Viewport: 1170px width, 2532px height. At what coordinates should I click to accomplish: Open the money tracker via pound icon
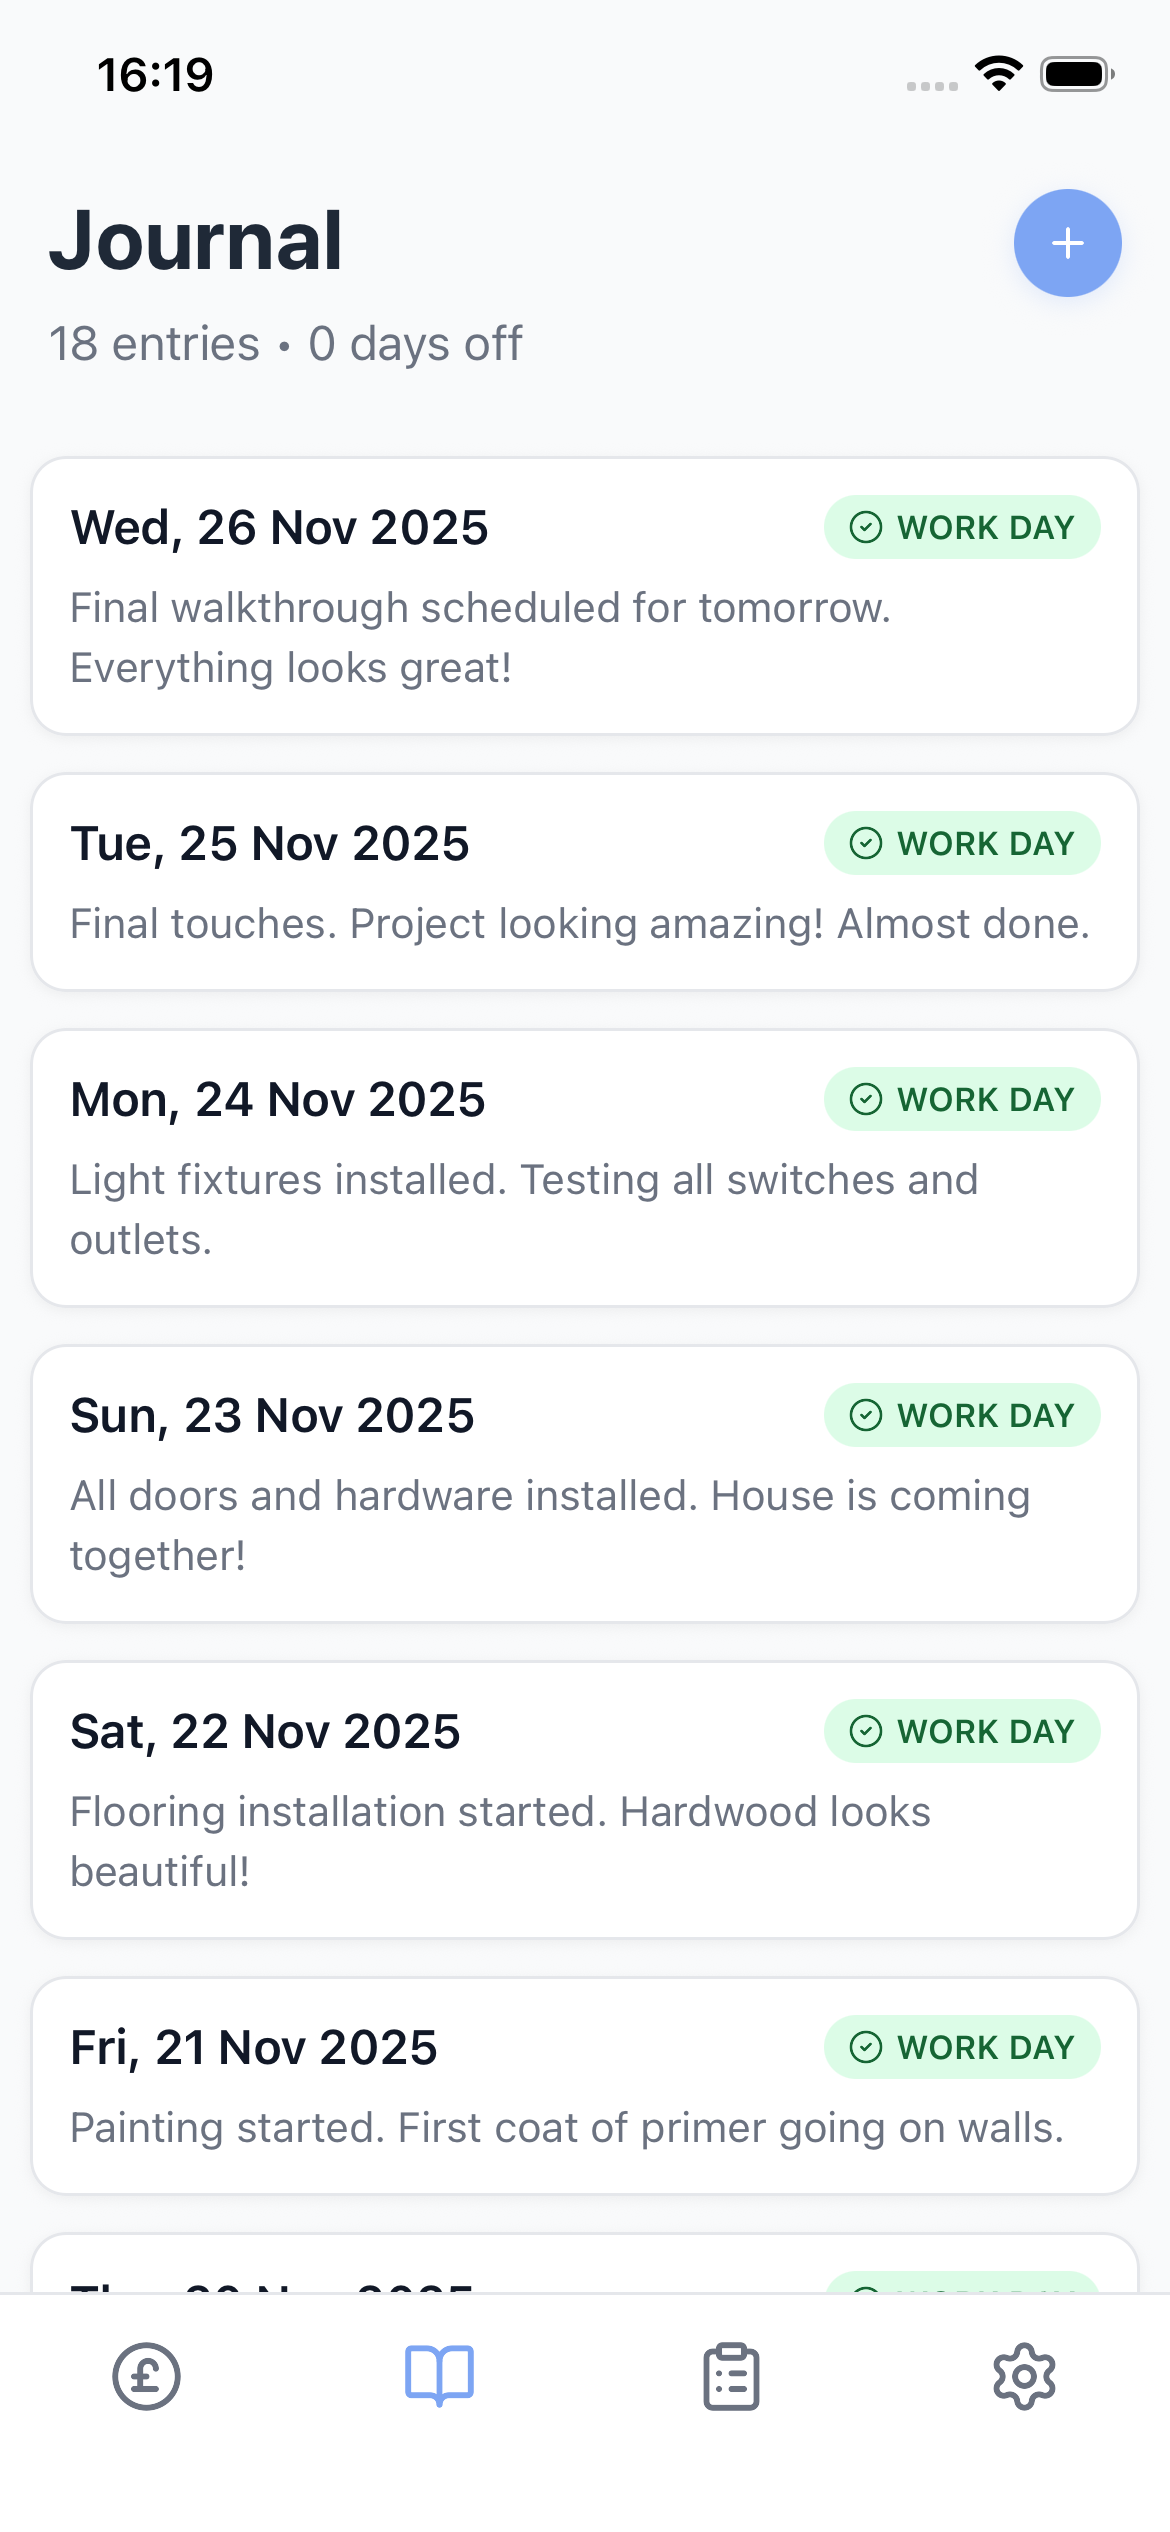pyautogui.click(x=146, y=2378)
